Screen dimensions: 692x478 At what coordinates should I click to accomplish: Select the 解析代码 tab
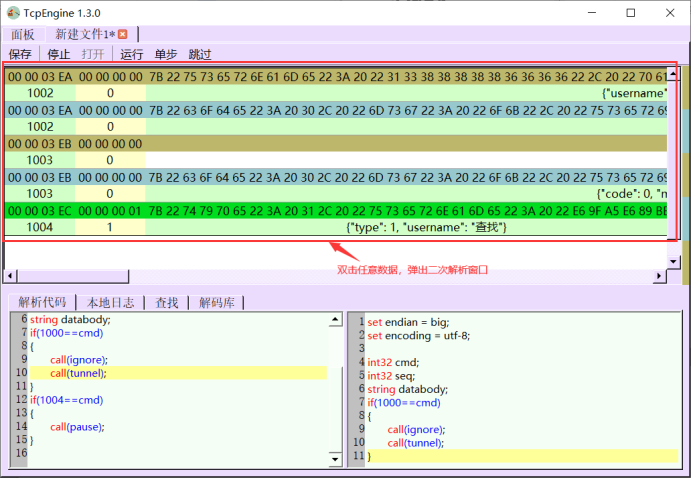click(x=42, y=301)
